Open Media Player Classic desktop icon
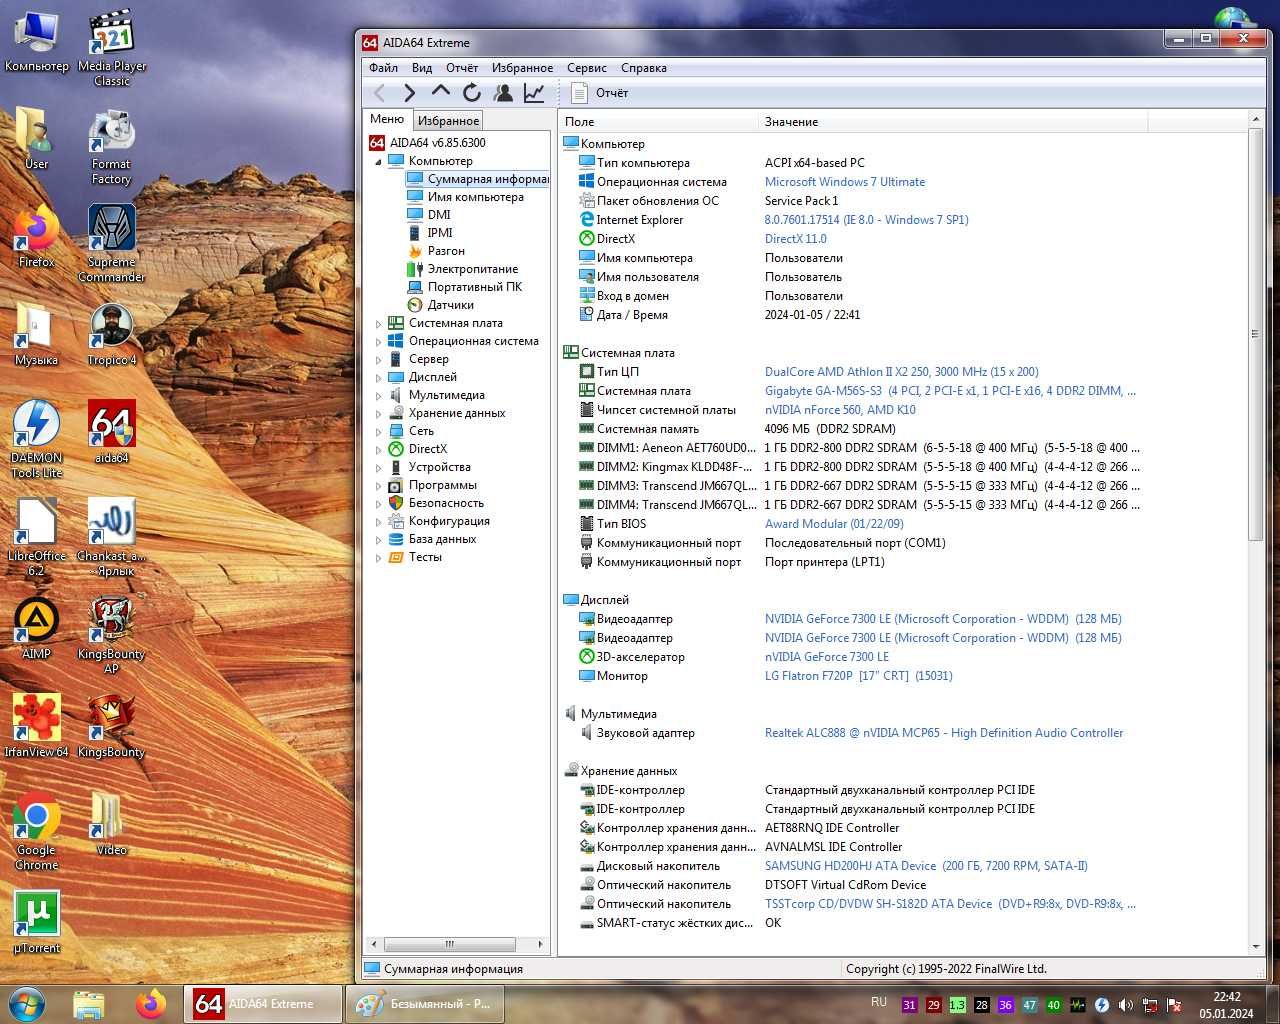The width and height of the screenshot is (1280, 1024). 112,48
